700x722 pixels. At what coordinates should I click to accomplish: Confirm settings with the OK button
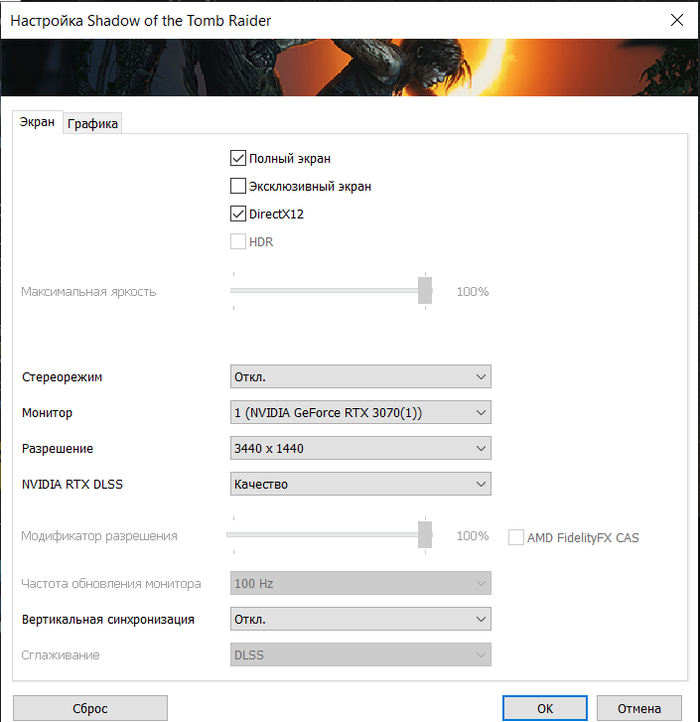pyautogui.click(x=545, y=708)
